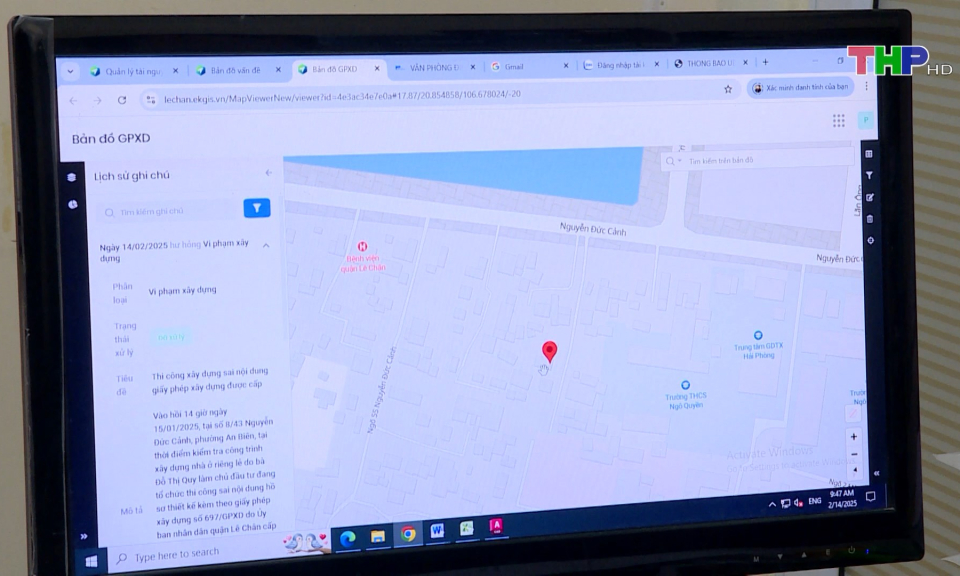Open the attribute table icon on right toolbar
This screenshot has width=960, height=576.
pyautogui.click(x=869, y=154)
